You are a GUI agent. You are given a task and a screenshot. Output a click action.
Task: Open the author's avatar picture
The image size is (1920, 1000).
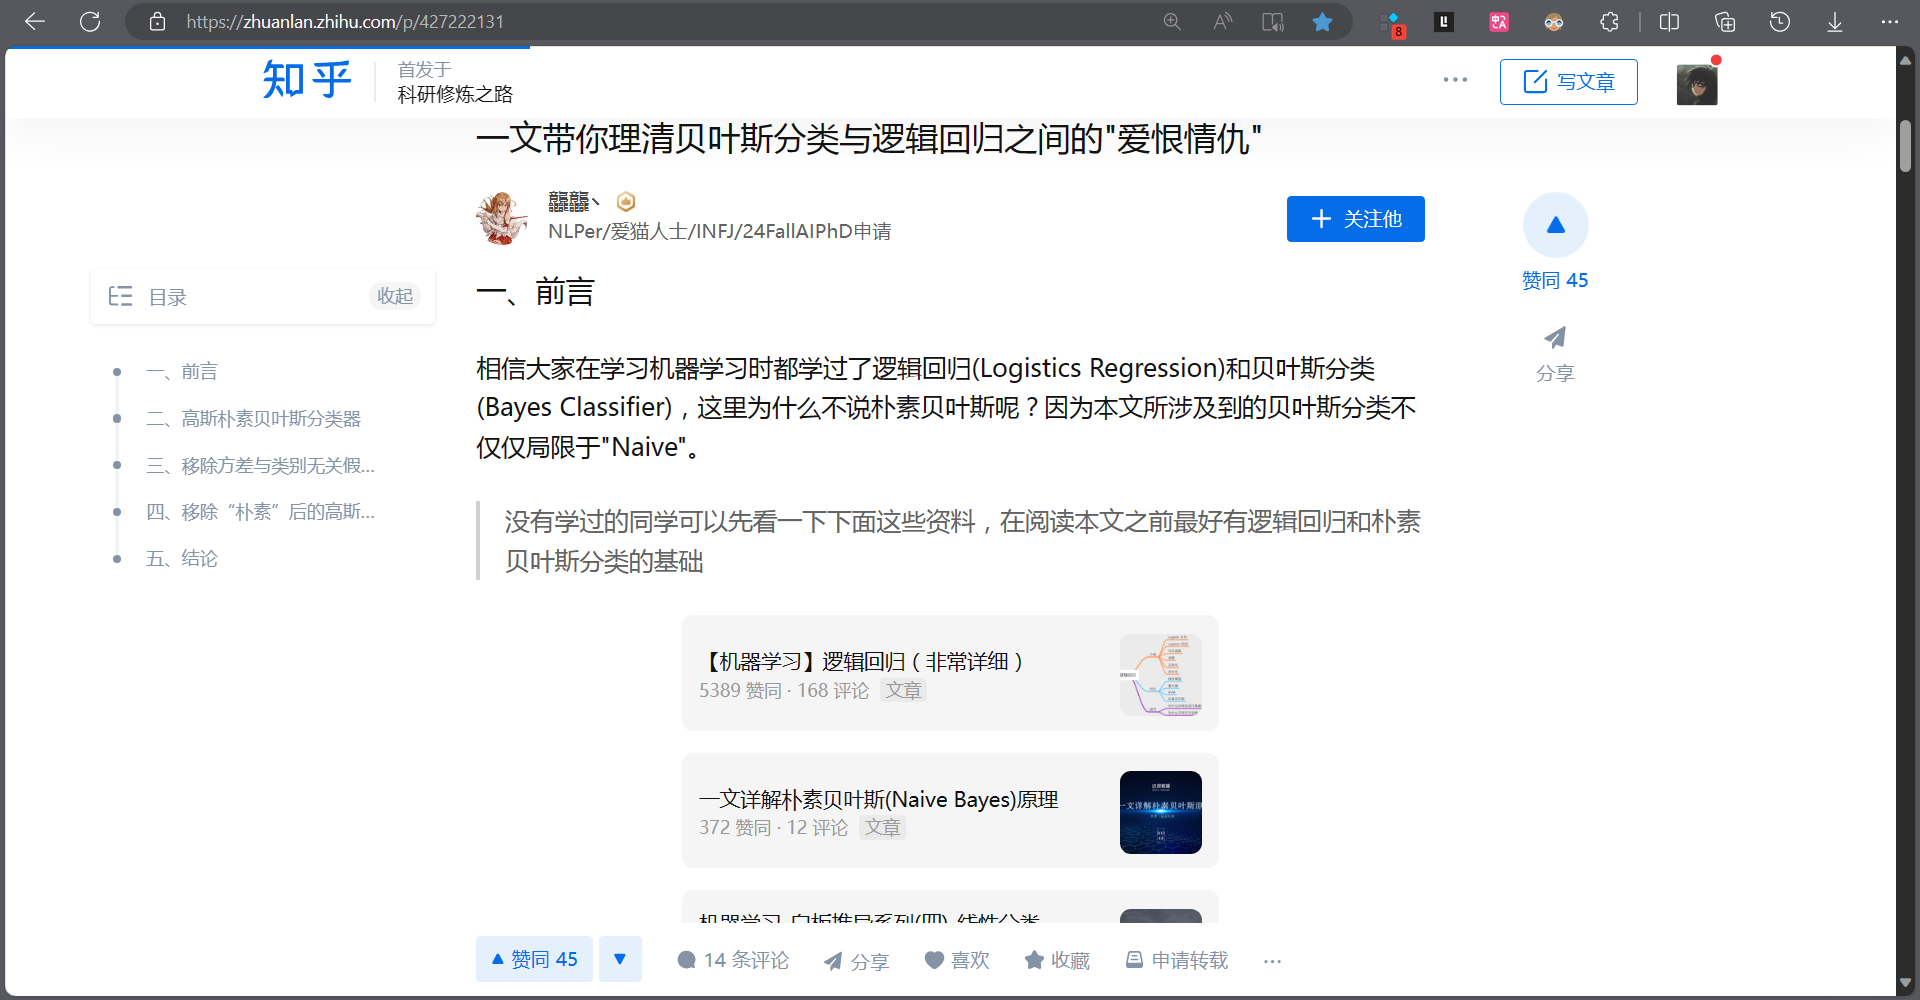(x=502, y=218)
